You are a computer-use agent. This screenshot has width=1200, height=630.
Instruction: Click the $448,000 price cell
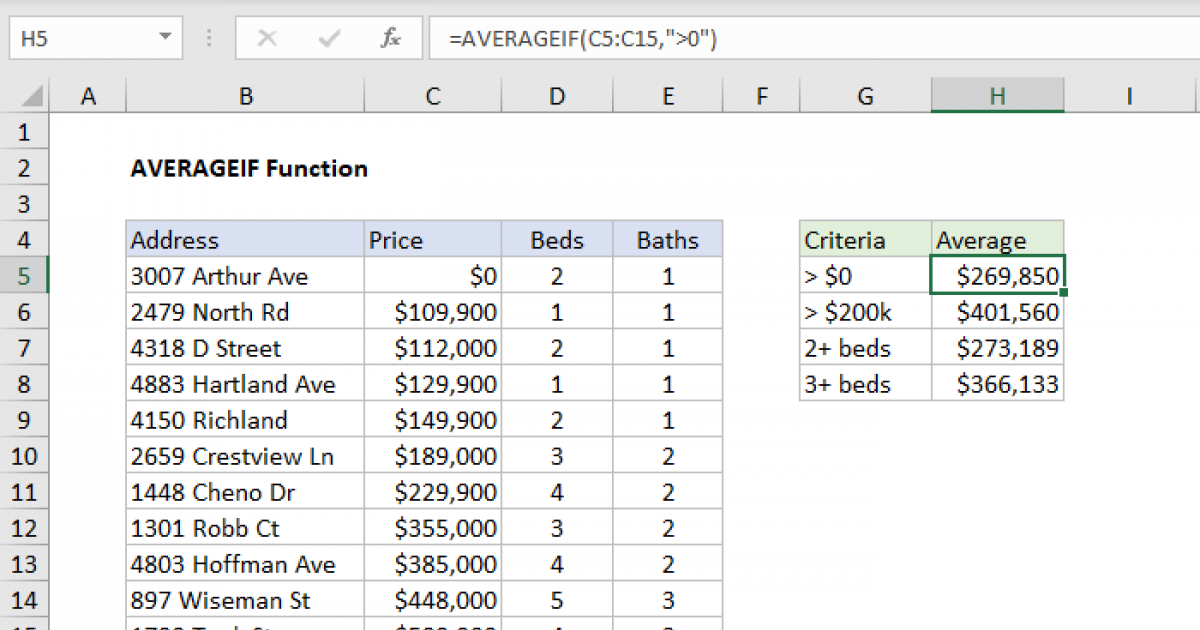pos(433,600)
